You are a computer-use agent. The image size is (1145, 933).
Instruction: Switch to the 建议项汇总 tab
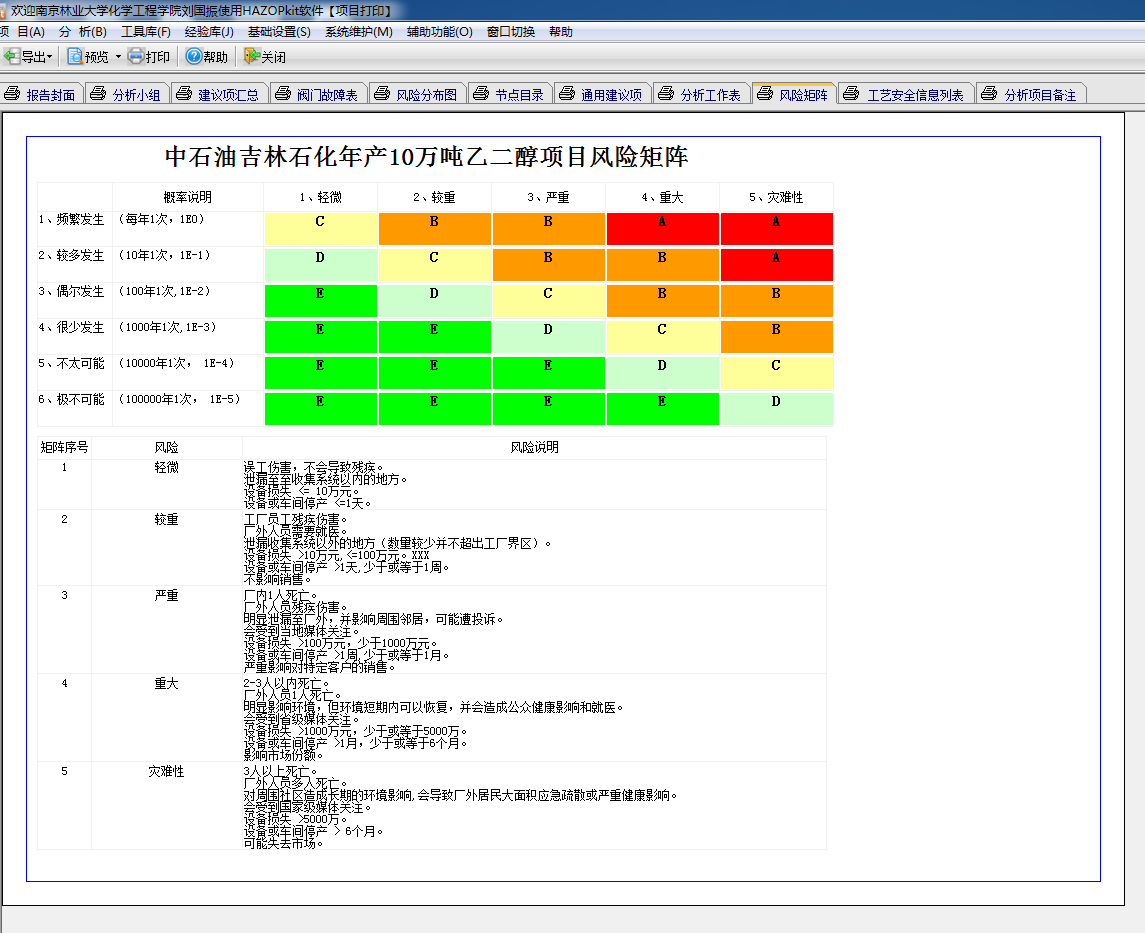(220, 94)
